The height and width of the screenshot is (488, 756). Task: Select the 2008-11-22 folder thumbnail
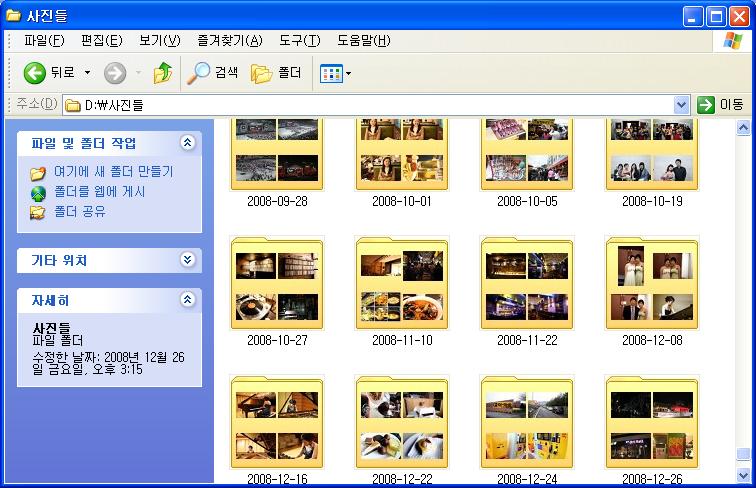point(527,283)
